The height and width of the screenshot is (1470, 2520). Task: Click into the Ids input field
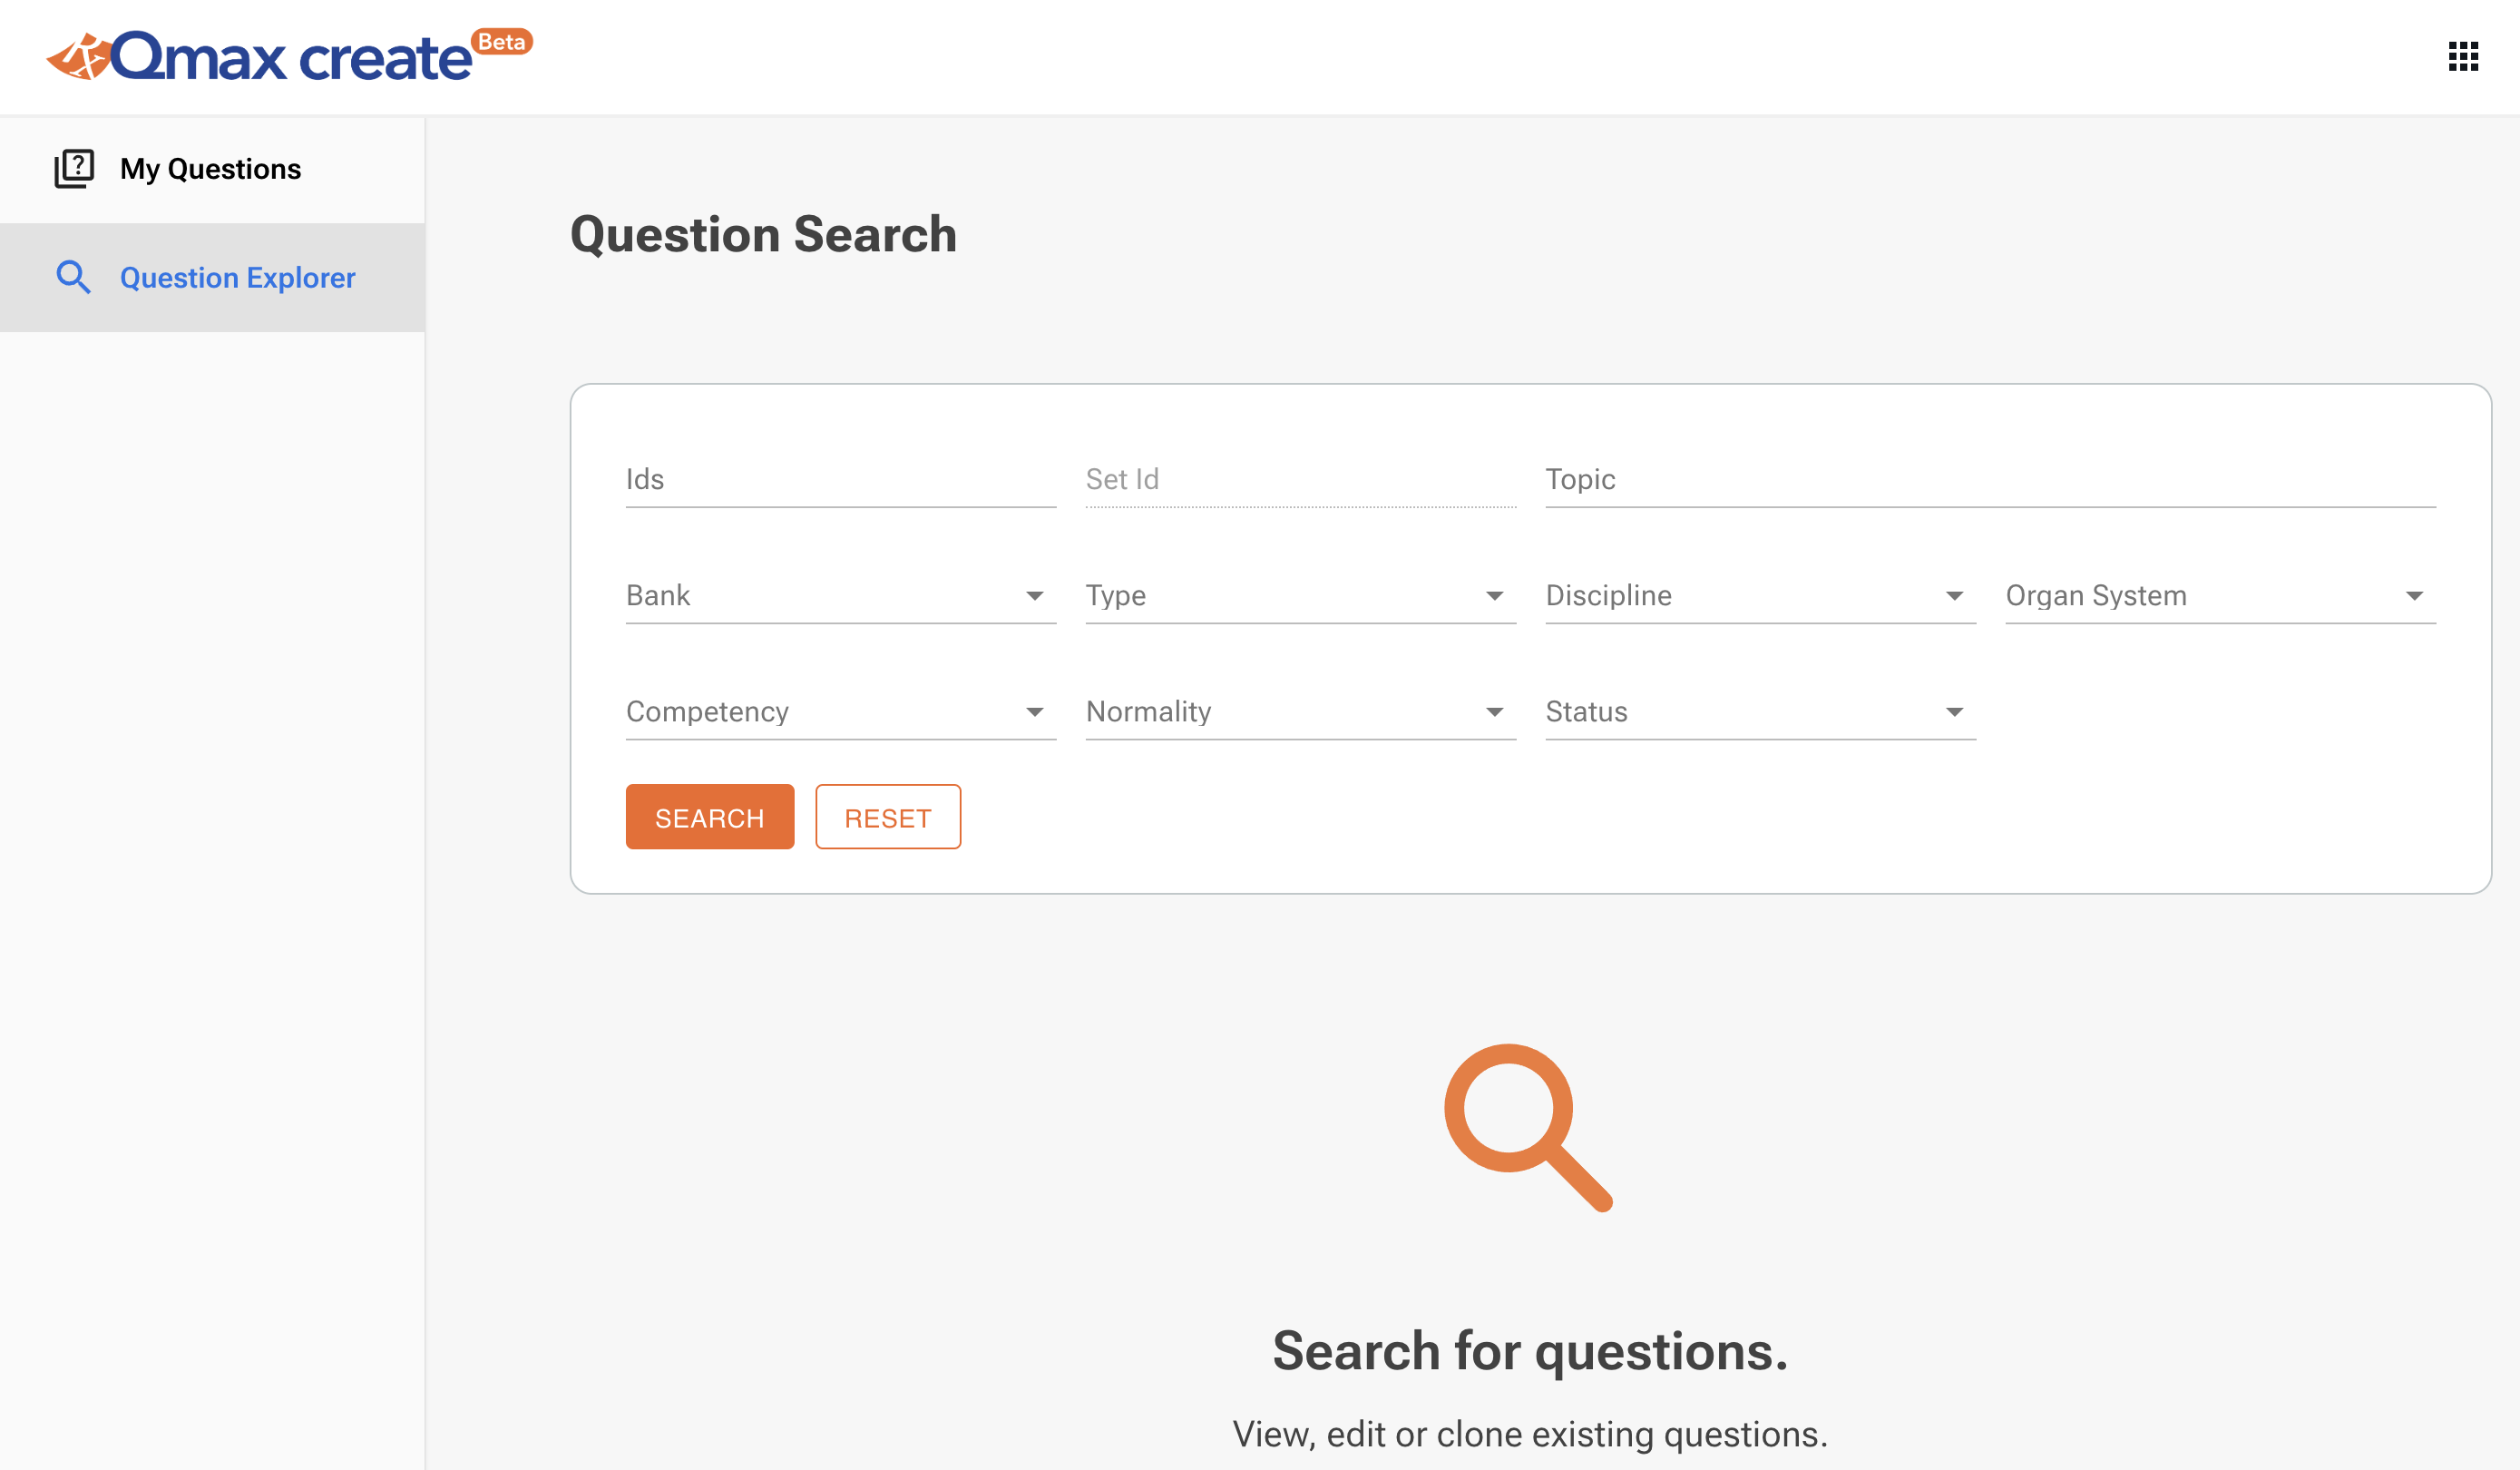(x=840, y=480)
